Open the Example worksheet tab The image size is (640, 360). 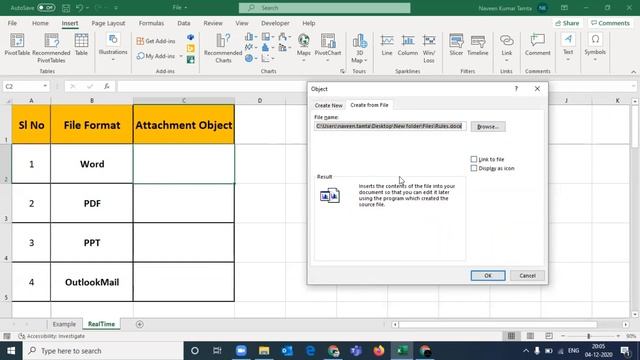click(64, 324)
